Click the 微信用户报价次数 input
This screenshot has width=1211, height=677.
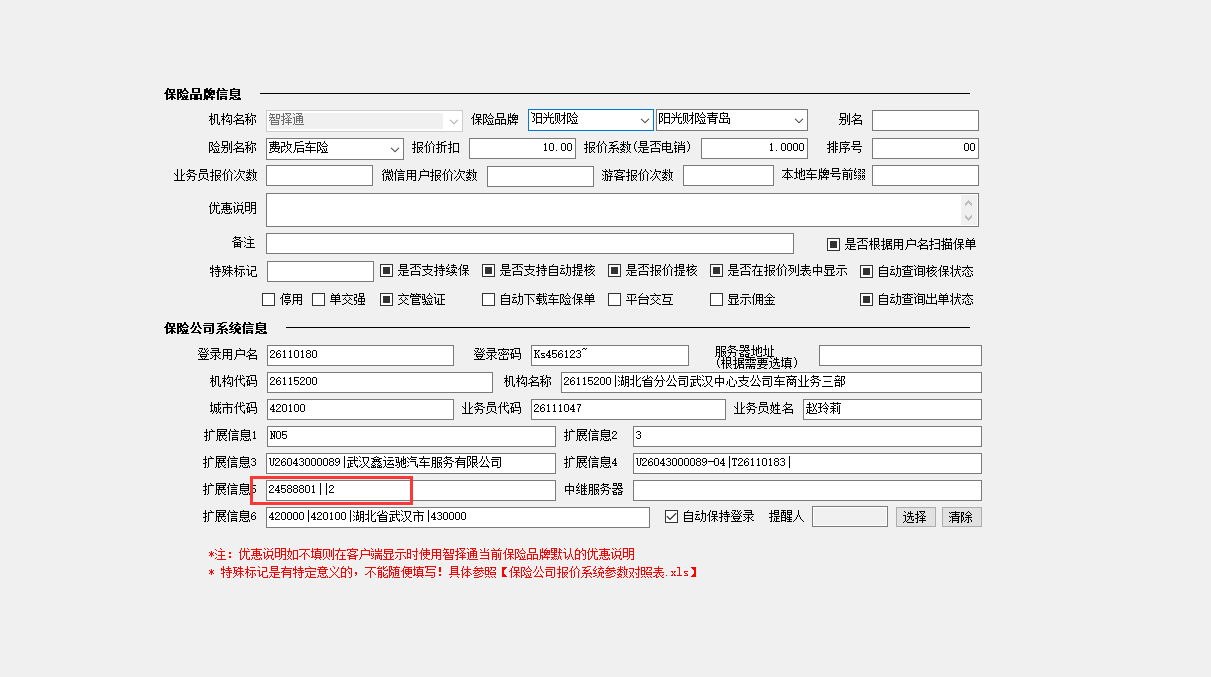pyautogui.click(x=540, y=176)
